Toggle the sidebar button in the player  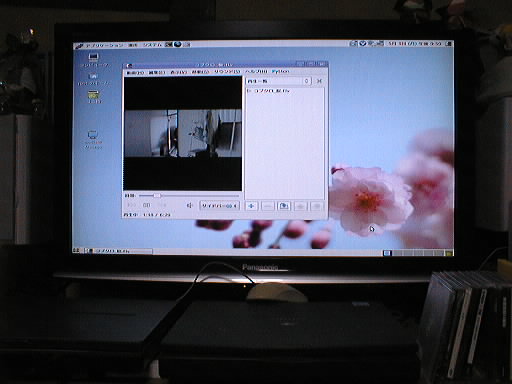220,206
